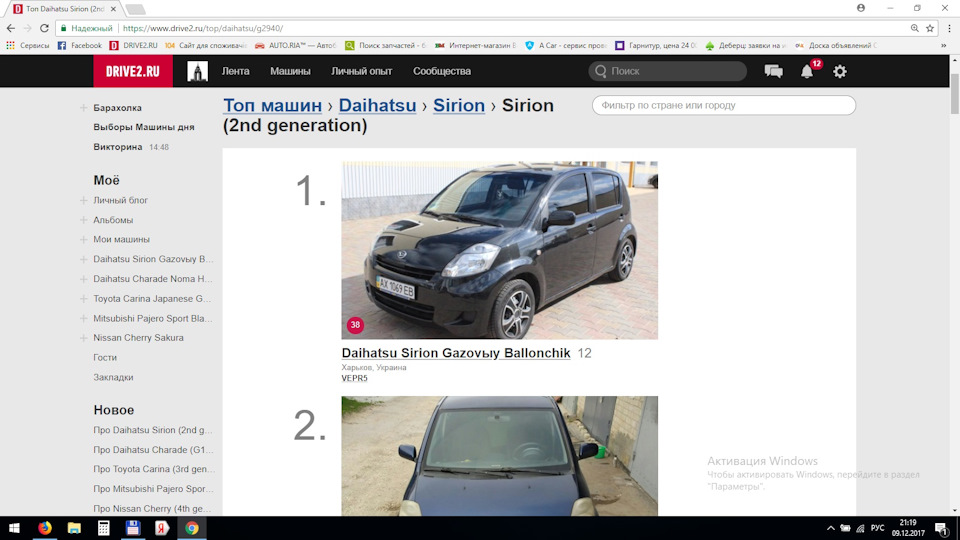
Task: Open the Машины menu item
Action: 290,71
